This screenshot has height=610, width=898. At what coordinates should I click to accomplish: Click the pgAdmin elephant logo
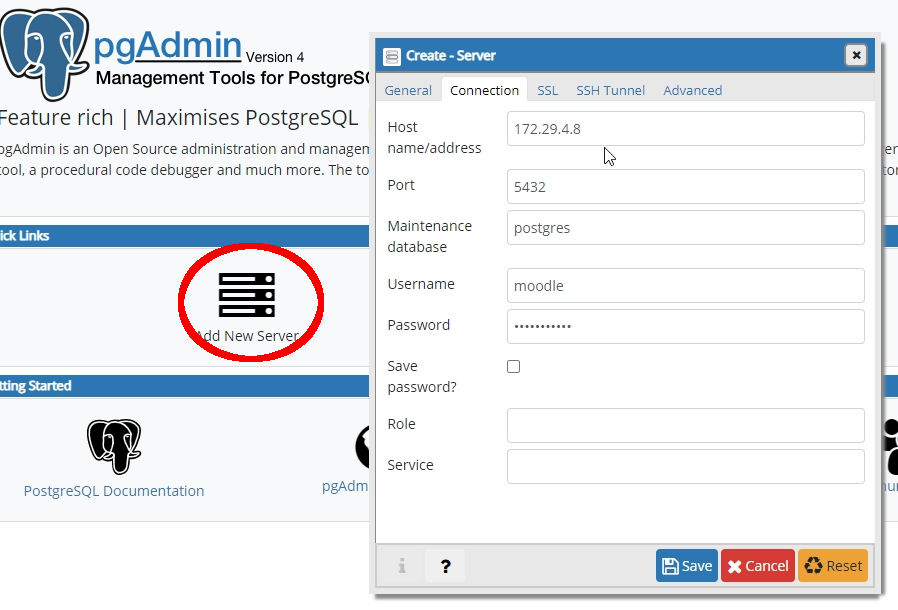(44, 50)
